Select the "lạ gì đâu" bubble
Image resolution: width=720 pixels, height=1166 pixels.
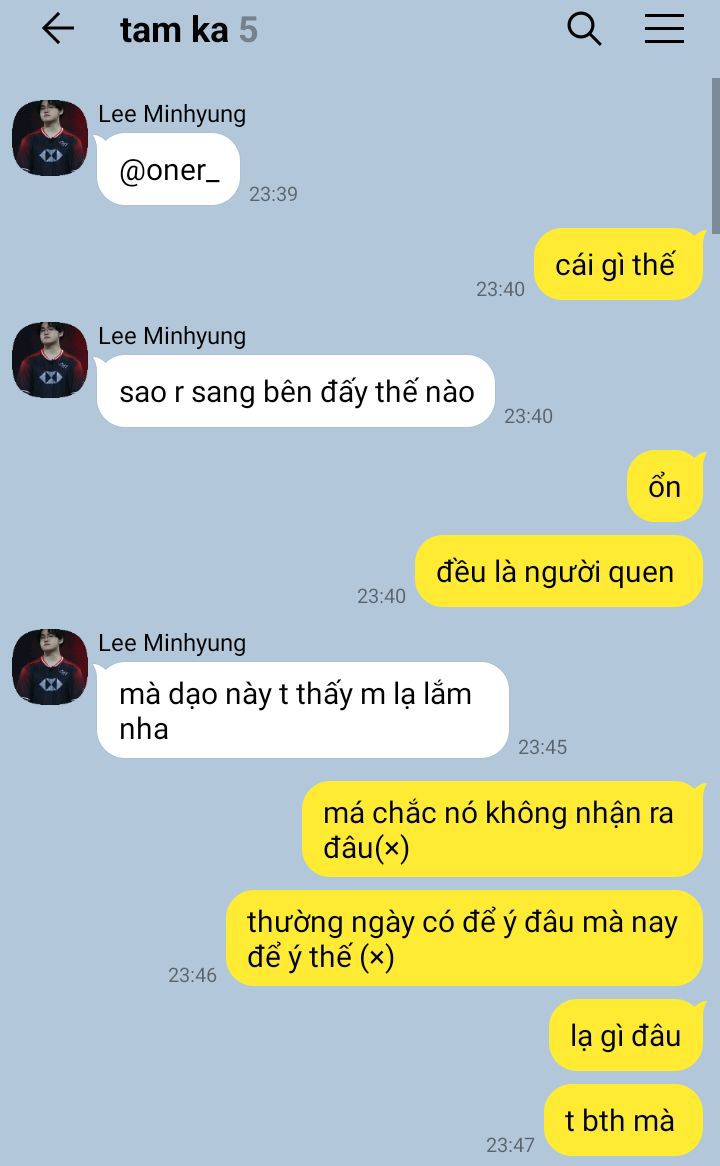click(x=626, y=1035)
